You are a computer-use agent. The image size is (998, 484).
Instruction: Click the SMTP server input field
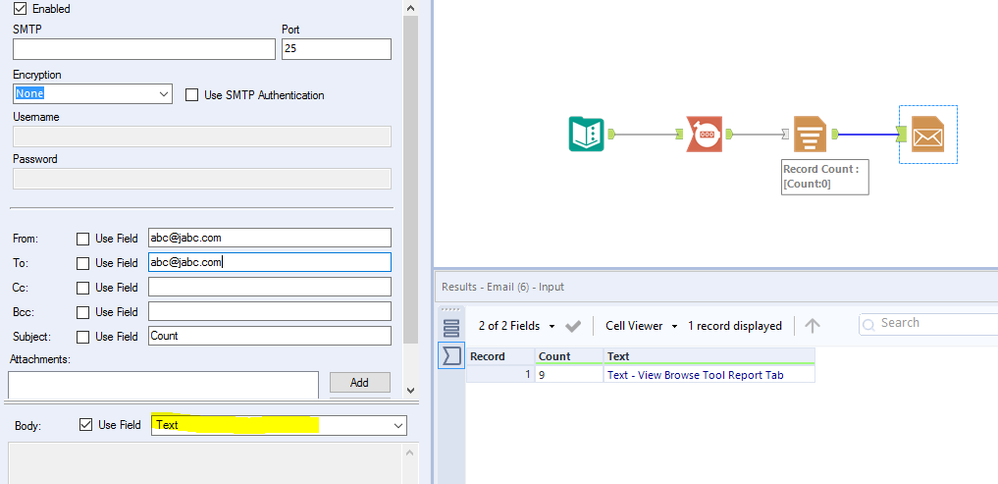point(144,49)
